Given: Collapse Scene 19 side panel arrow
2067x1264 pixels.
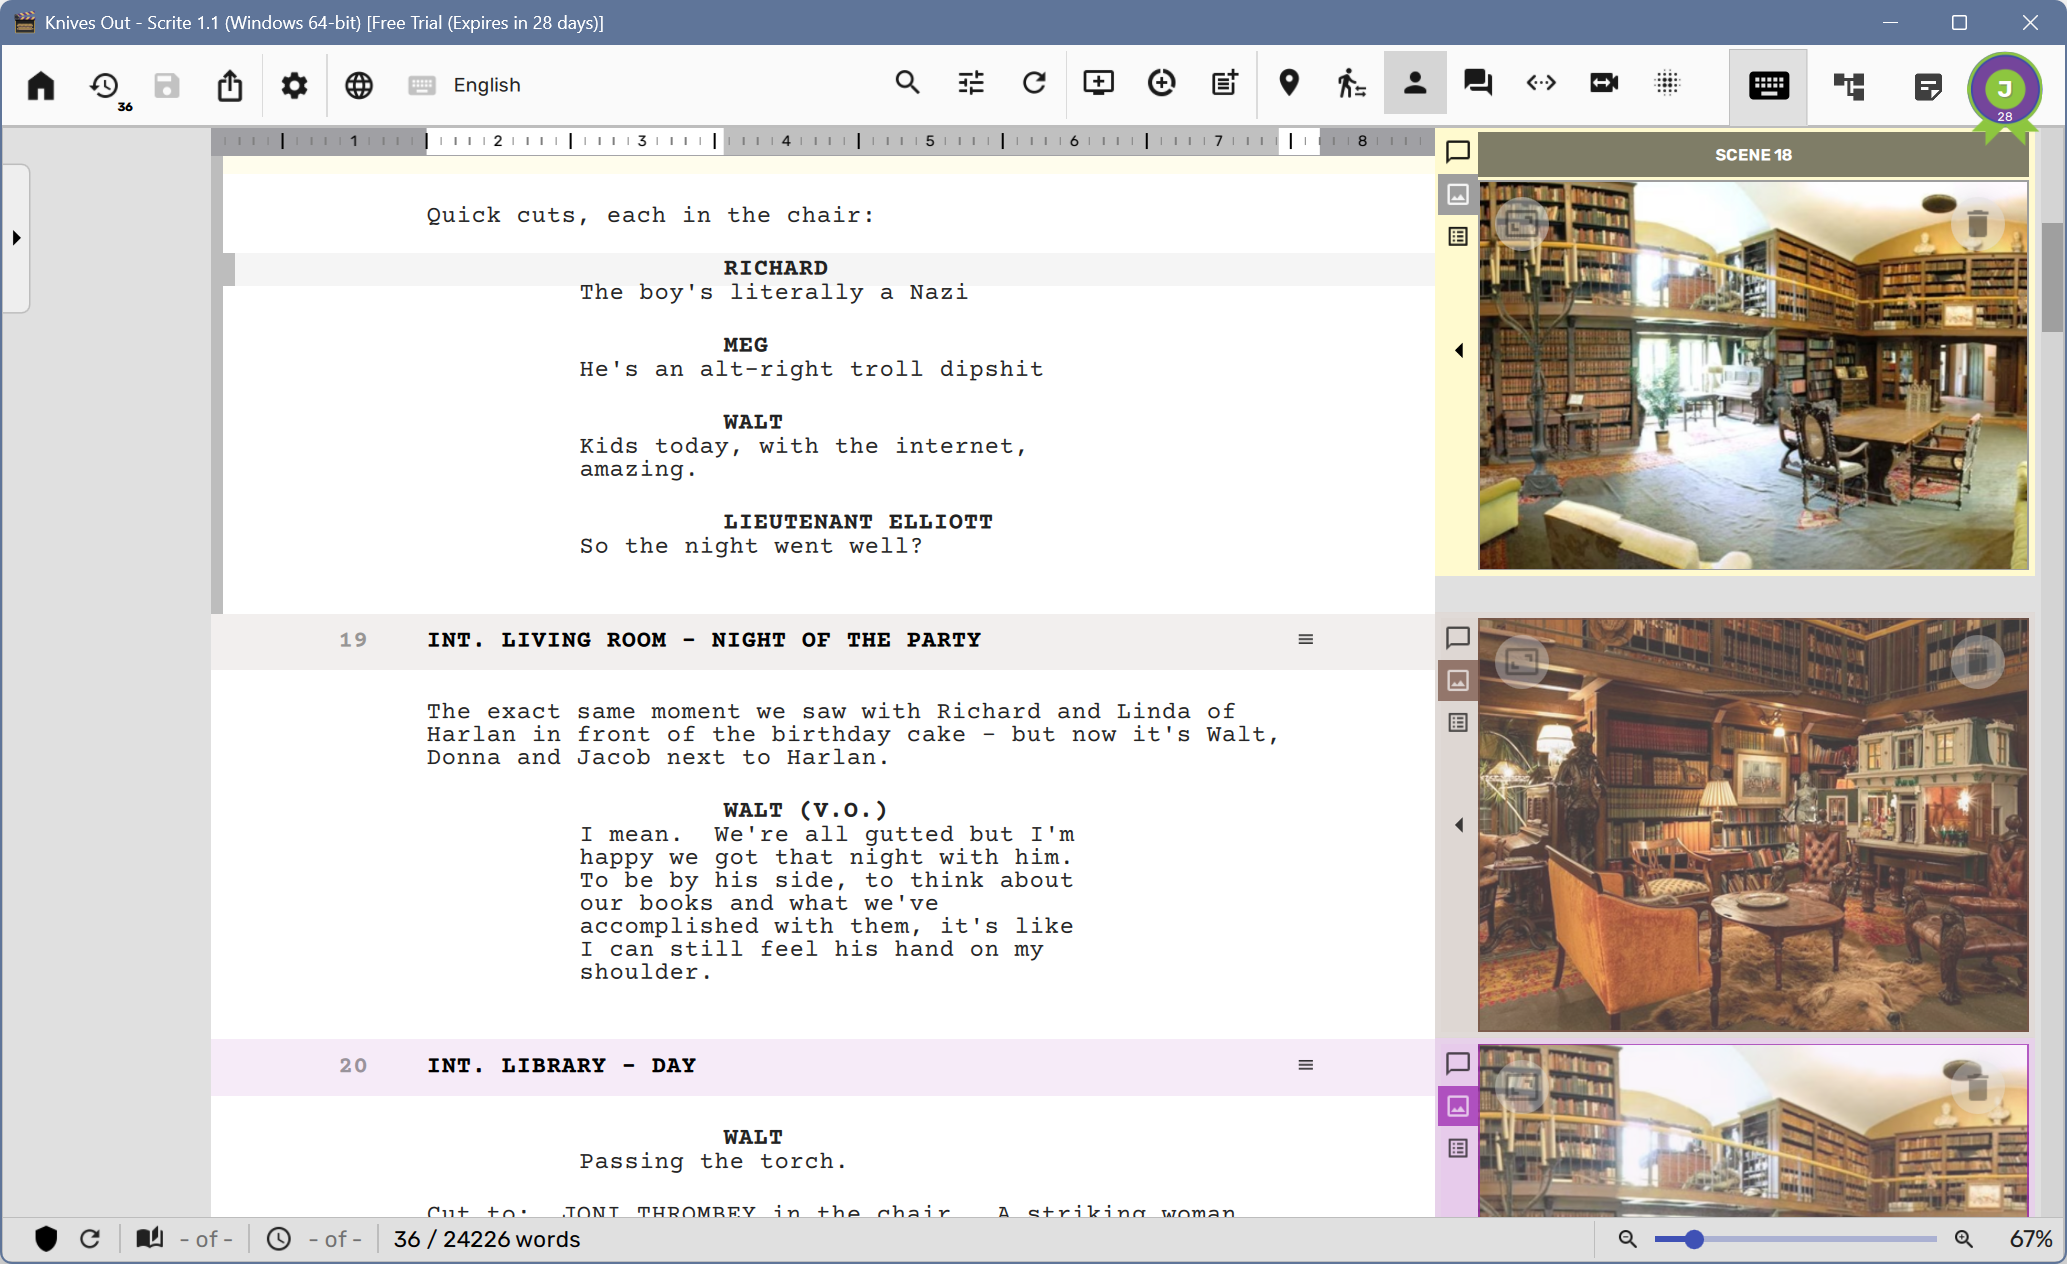Looking at the screenshot, I should (x=1459, y=825).
